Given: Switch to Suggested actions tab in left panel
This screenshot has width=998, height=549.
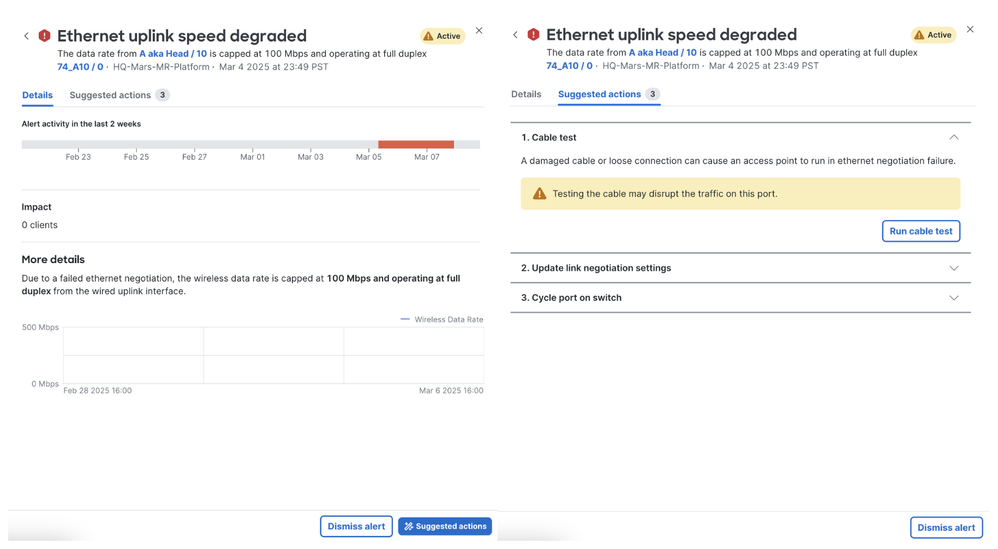Looking at the screenshot, I should click(x=118, y=95).
